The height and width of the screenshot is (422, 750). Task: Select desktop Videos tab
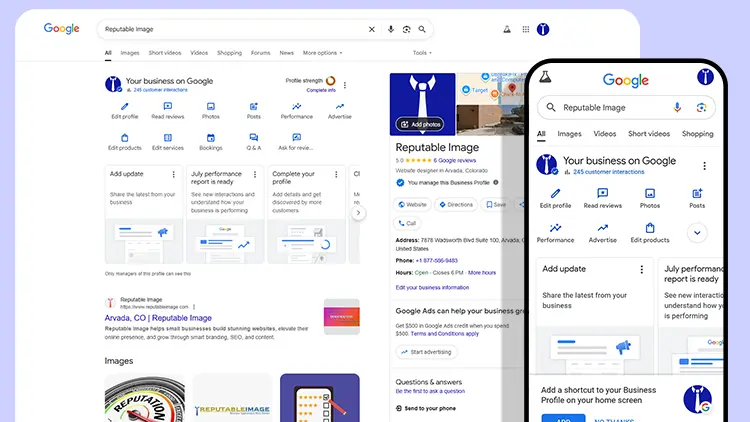click(199, 53)
